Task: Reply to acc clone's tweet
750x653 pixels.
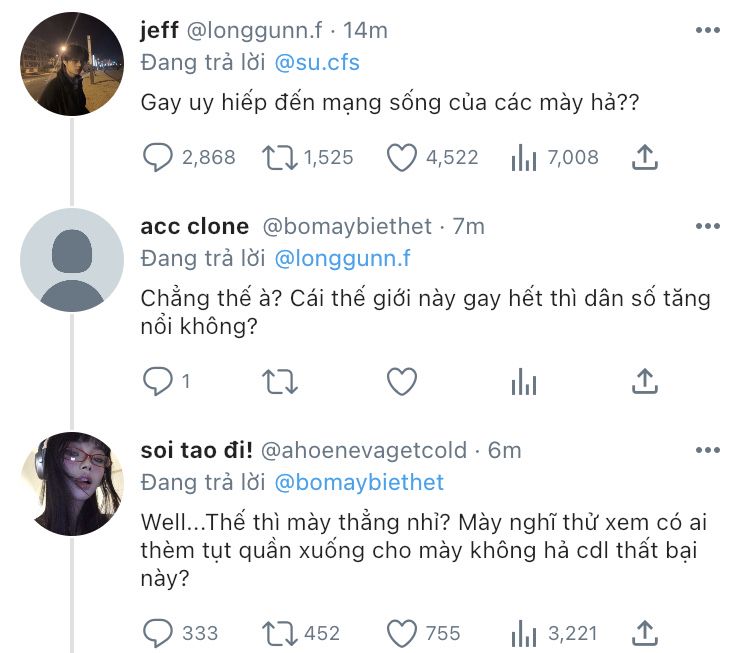Action: pos(159,381)
